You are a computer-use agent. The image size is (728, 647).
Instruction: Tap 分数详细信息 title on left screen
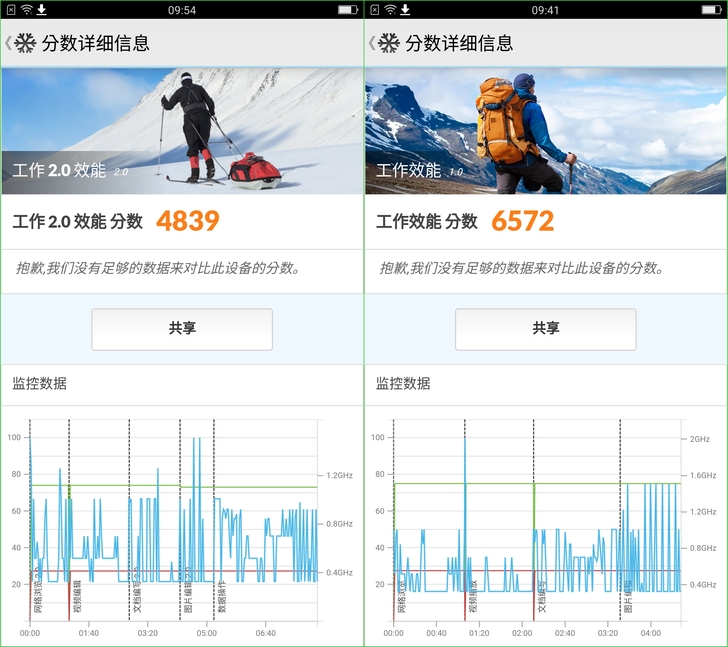click(96, 43)
